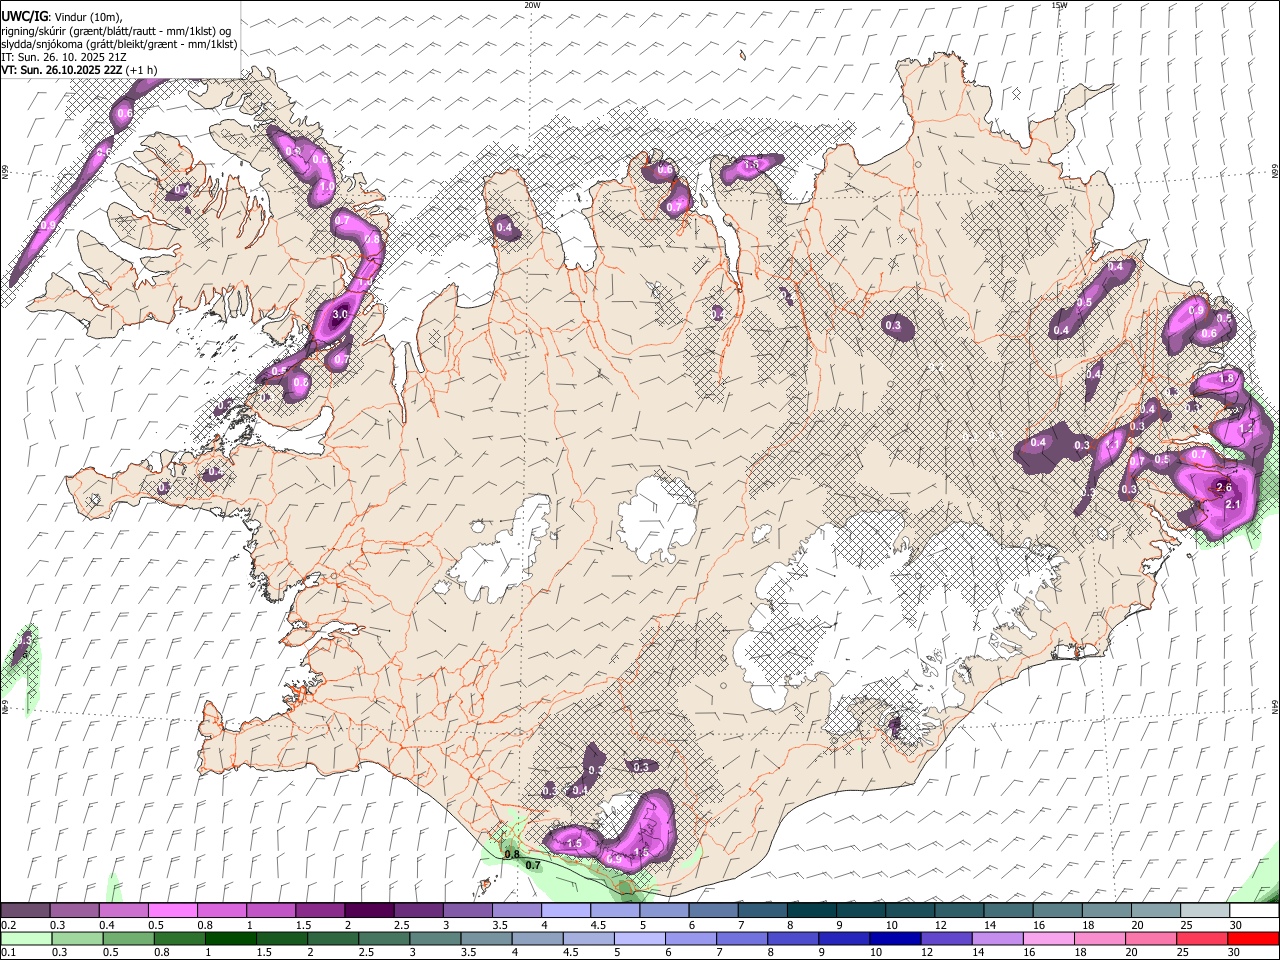This screenshot has width=1280, height=960.
Task: Click the 2.1 precipitation value in the east
Action: [1233, 505]
